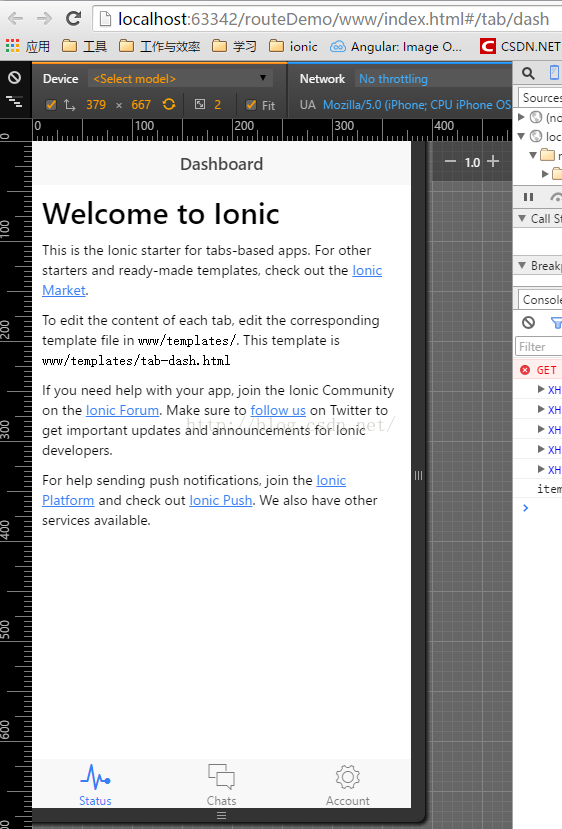
Task: Click the console Filter text box
Action: (539, 347)
